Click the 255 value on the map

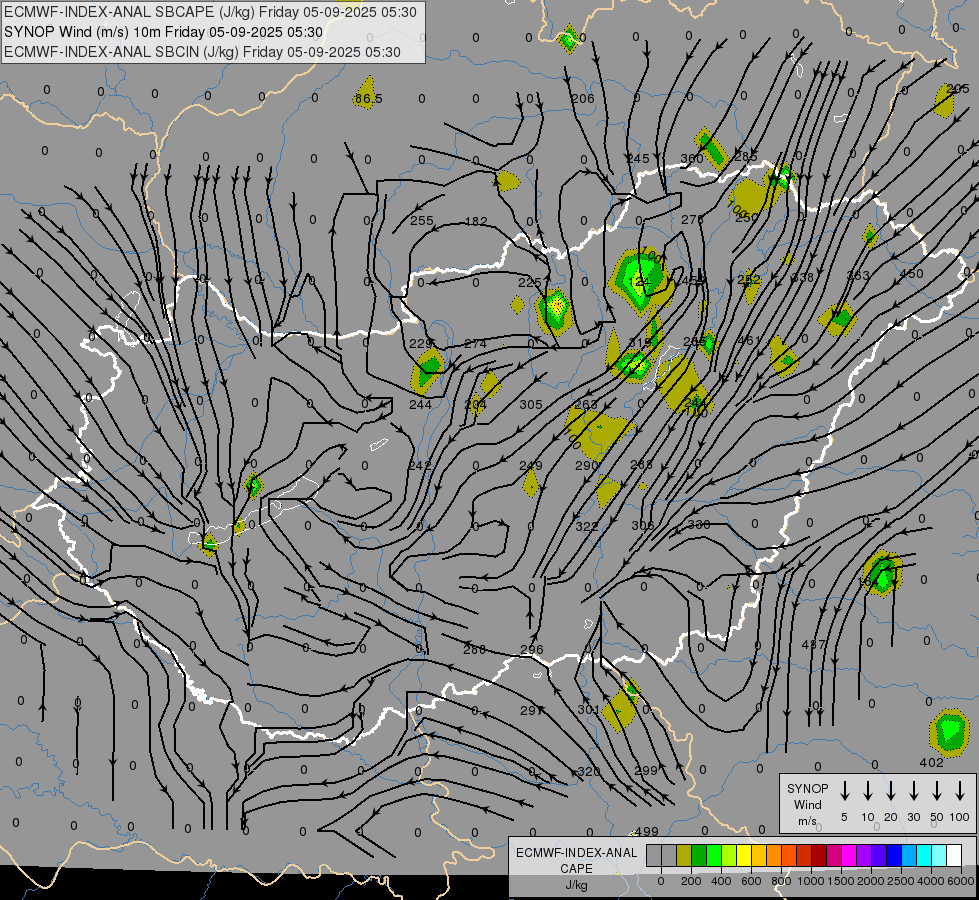422,220
